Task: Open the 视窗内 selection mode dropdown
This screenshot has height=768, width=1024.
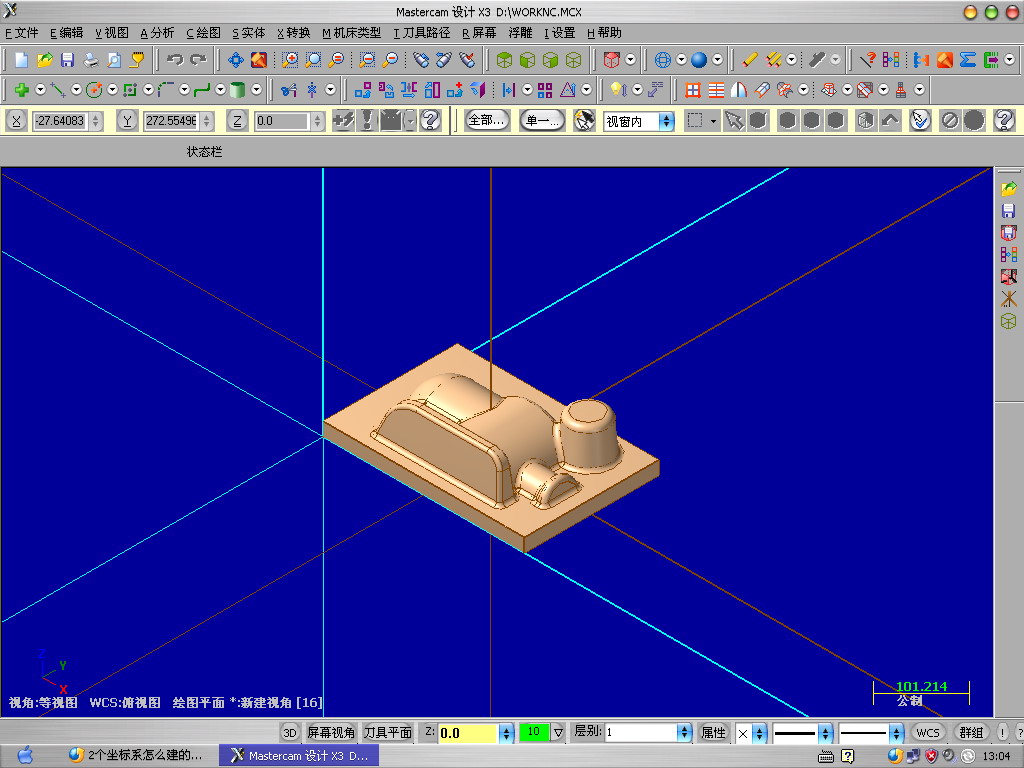Action: click(x=666, y=121)
